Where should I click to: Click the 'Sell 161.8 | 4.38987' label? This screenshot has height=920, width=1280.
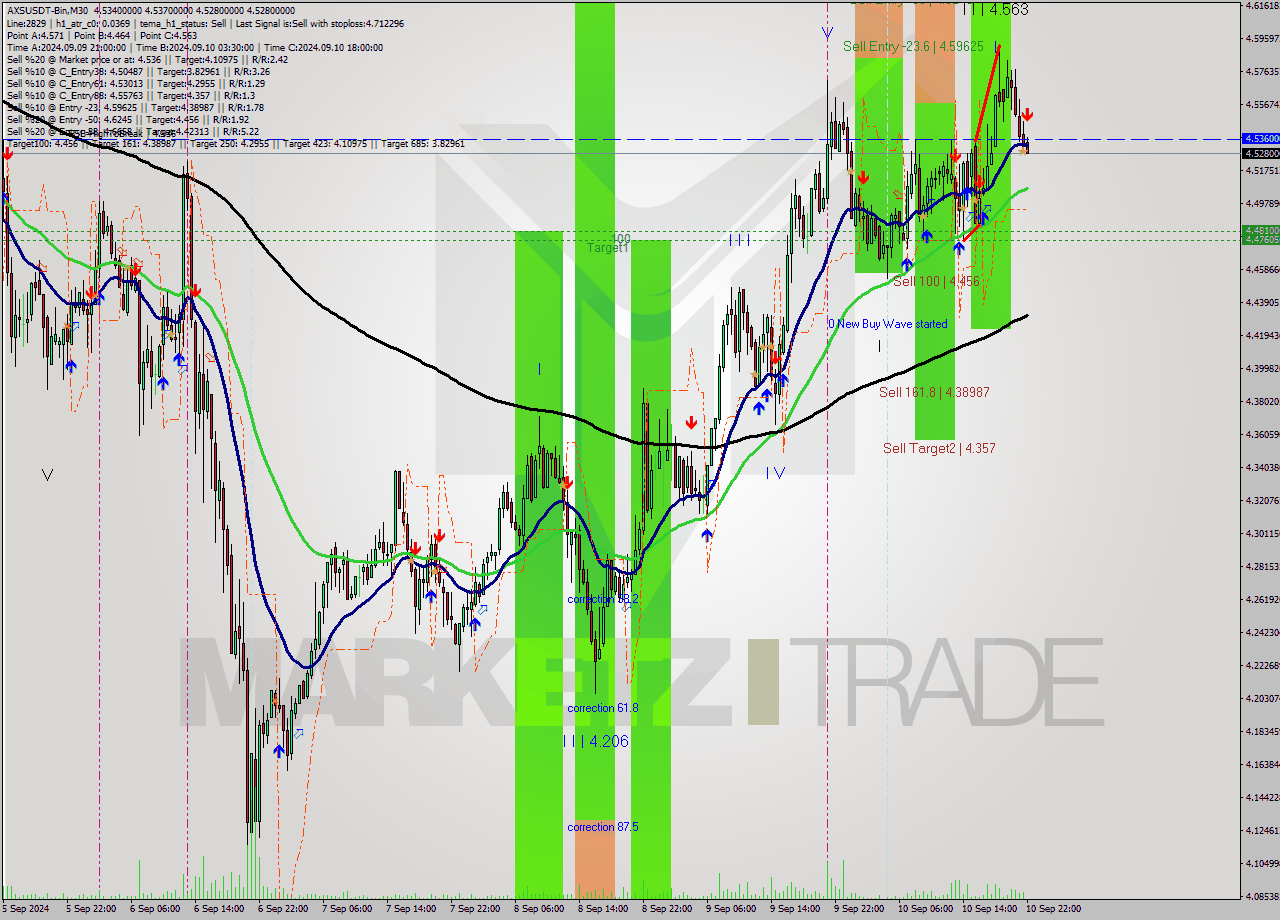pos(934,392)
